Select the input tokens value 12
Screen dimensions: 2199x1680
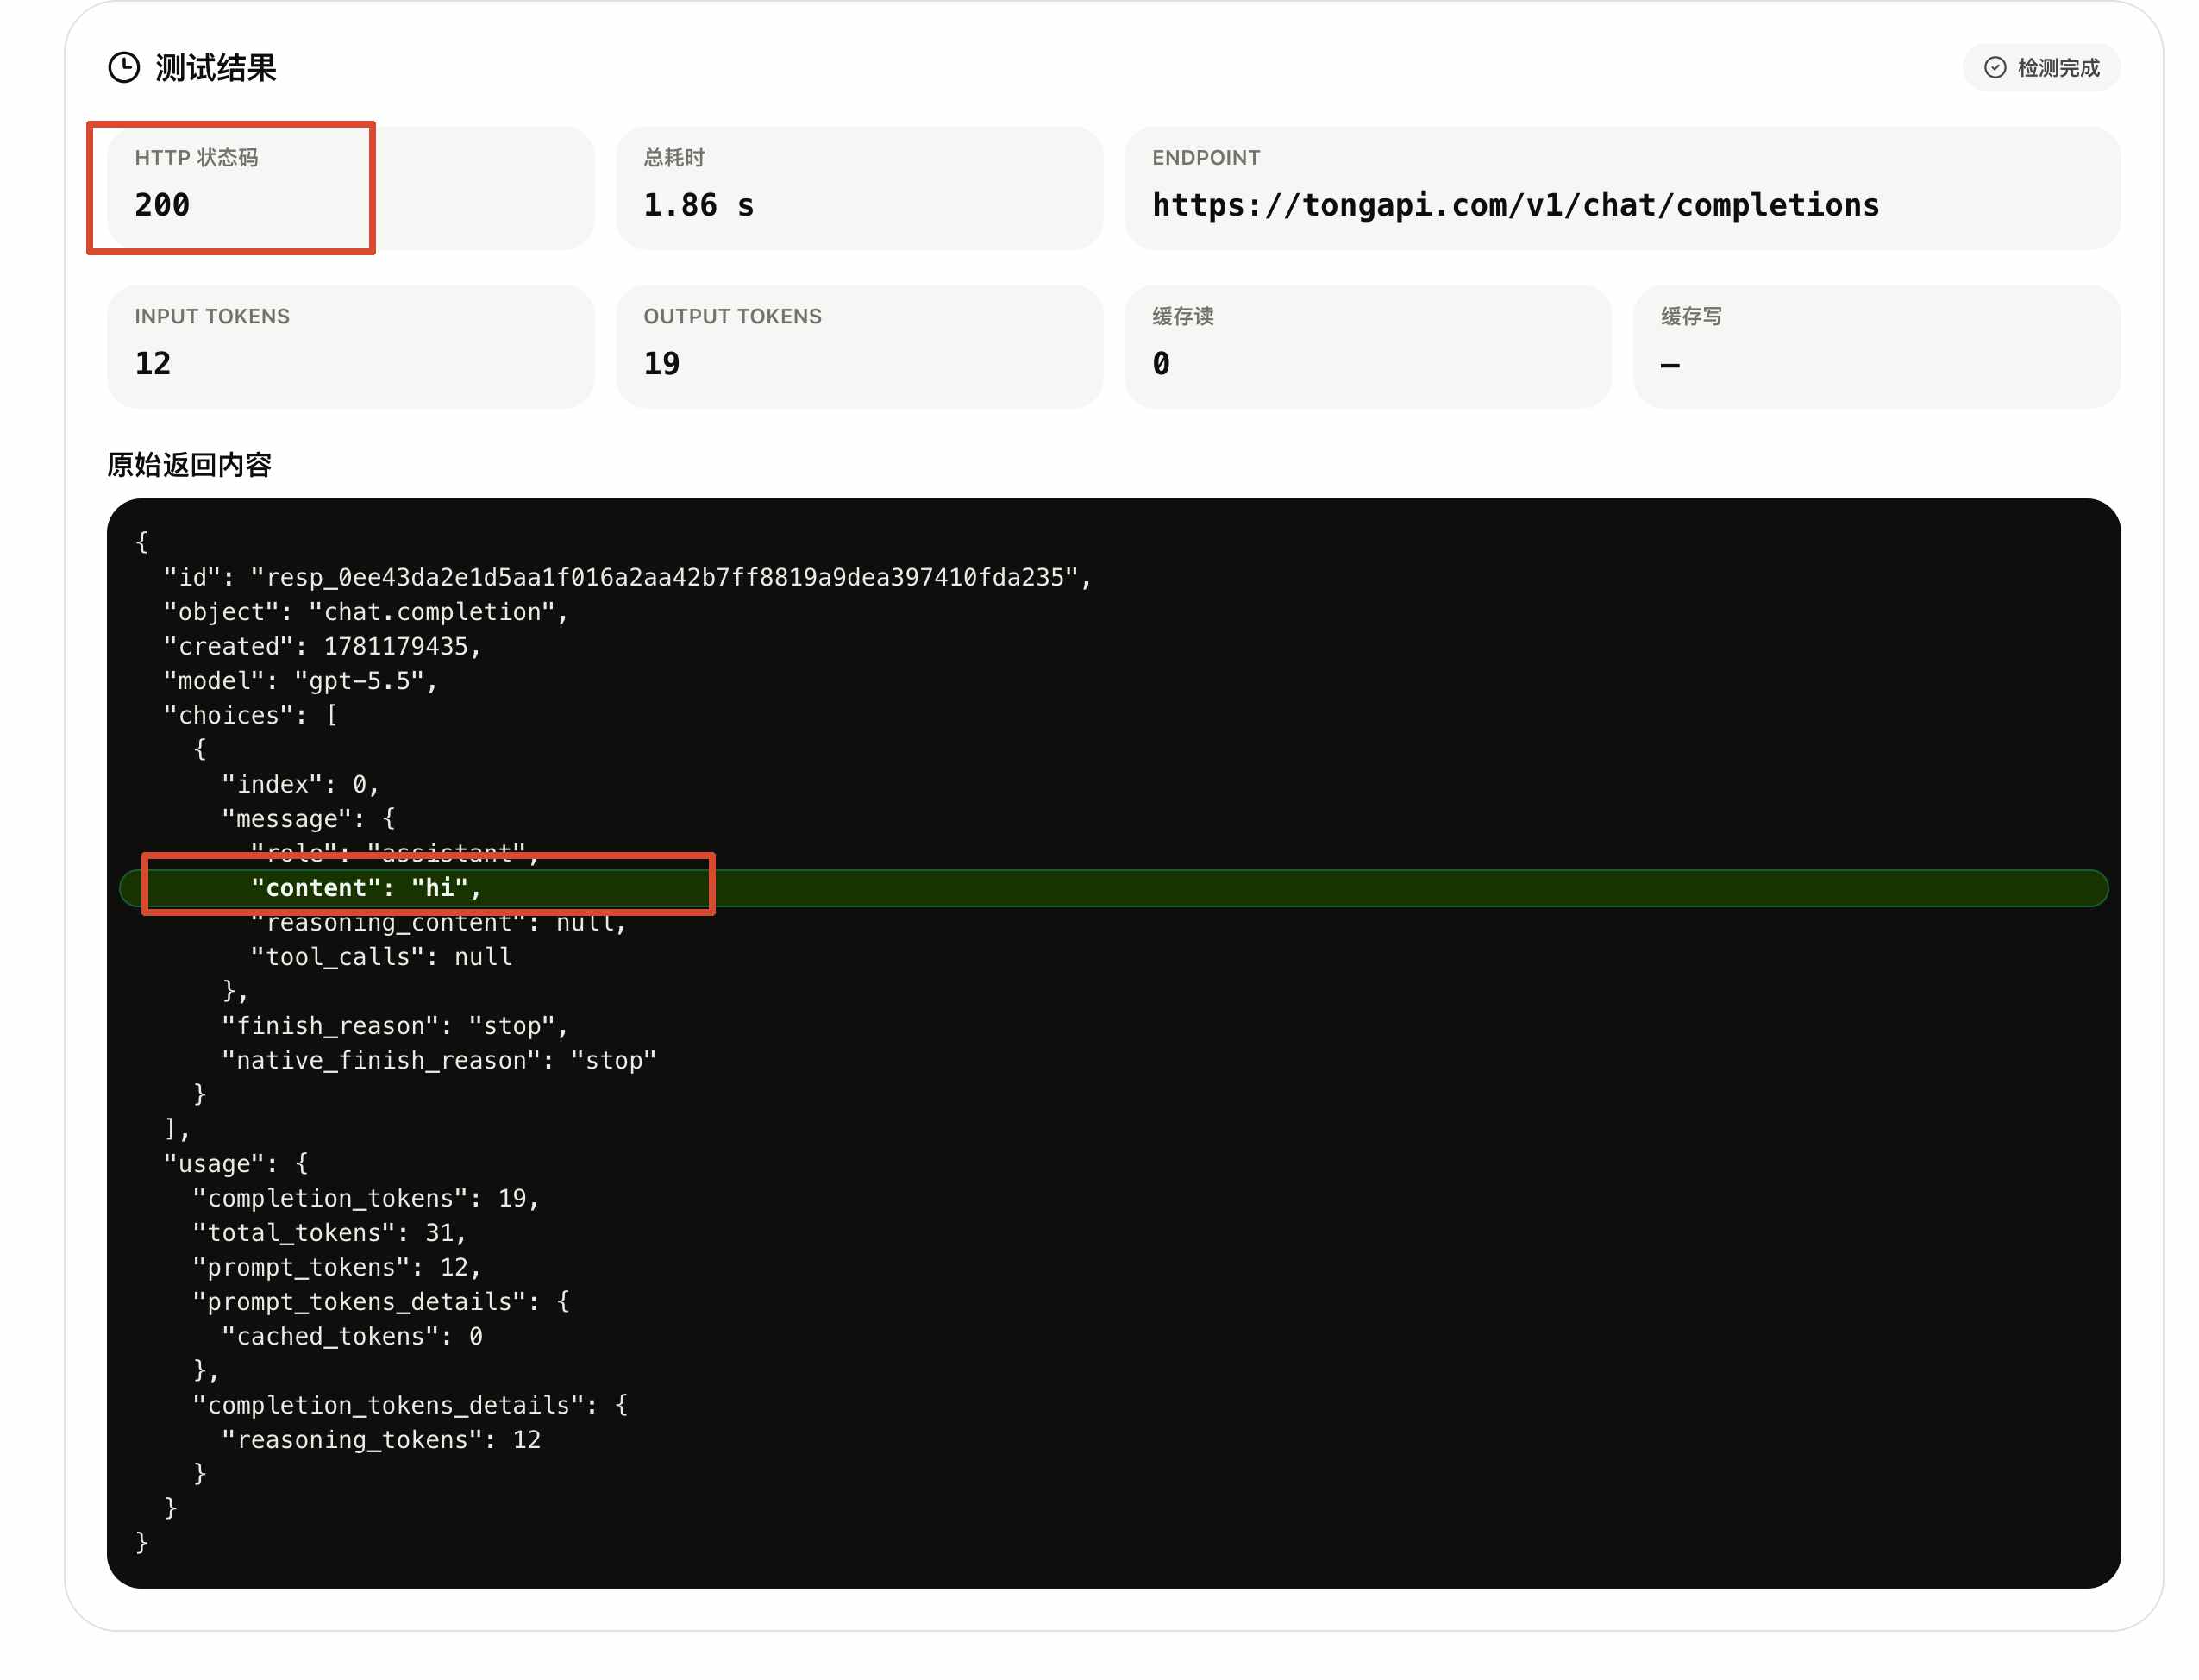(153, 364)
